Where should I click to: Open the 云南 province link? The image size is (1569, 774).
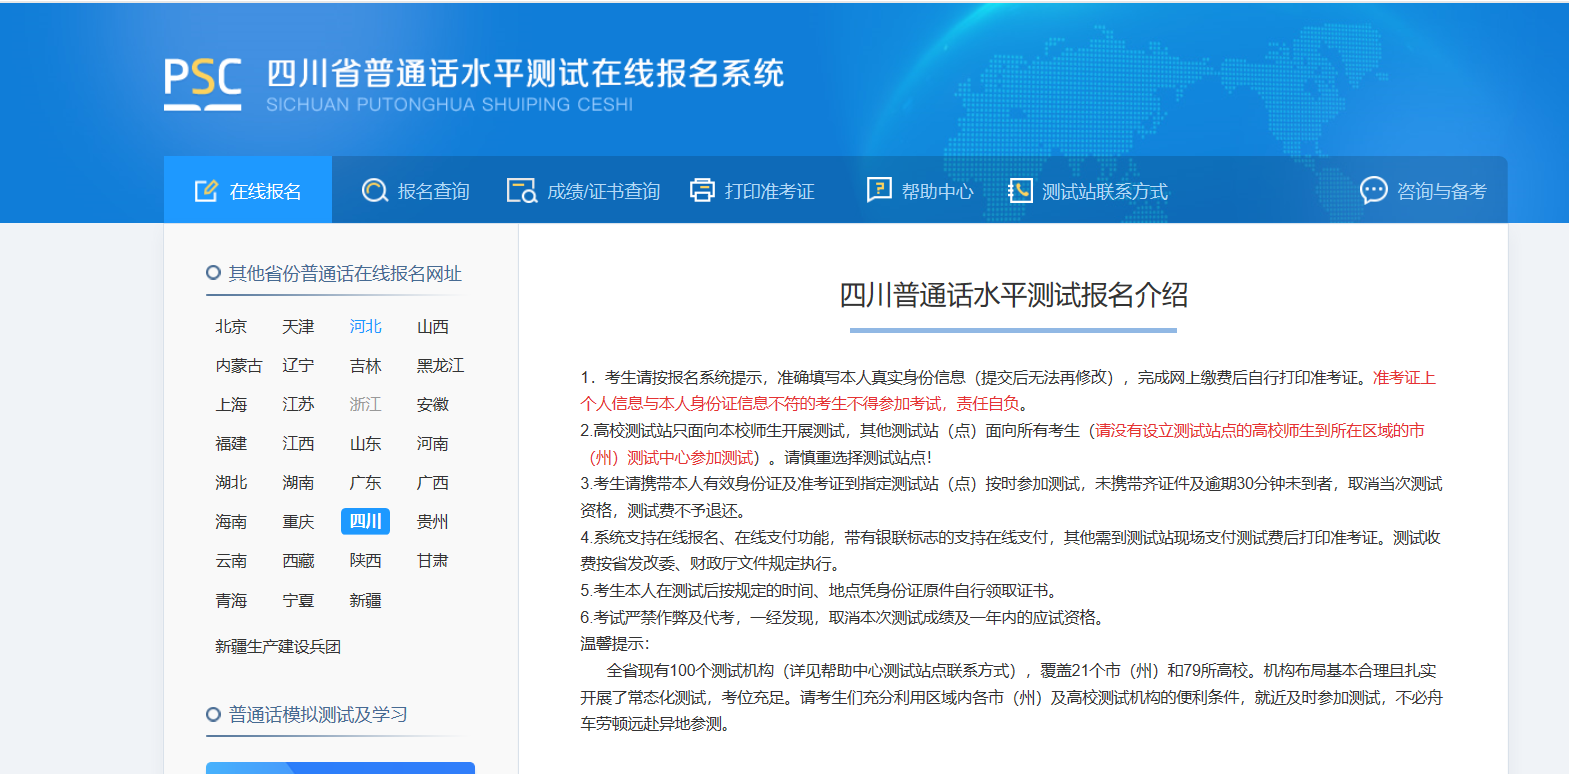pos(231,561)
